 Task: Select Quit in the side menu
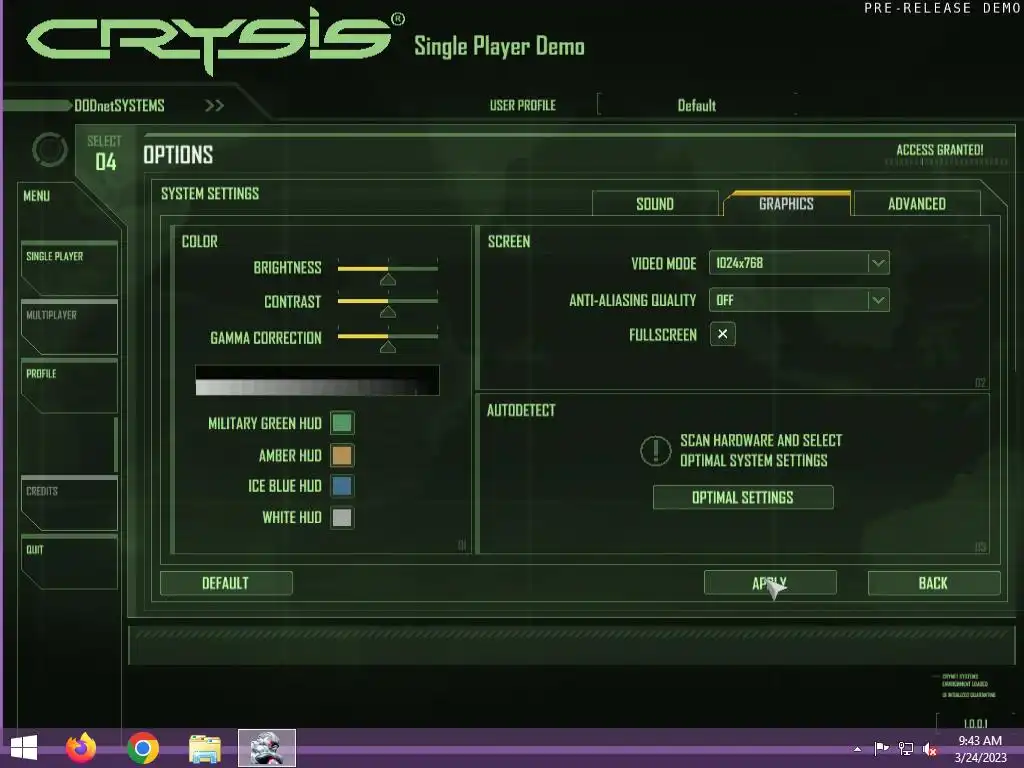point(69,562)
